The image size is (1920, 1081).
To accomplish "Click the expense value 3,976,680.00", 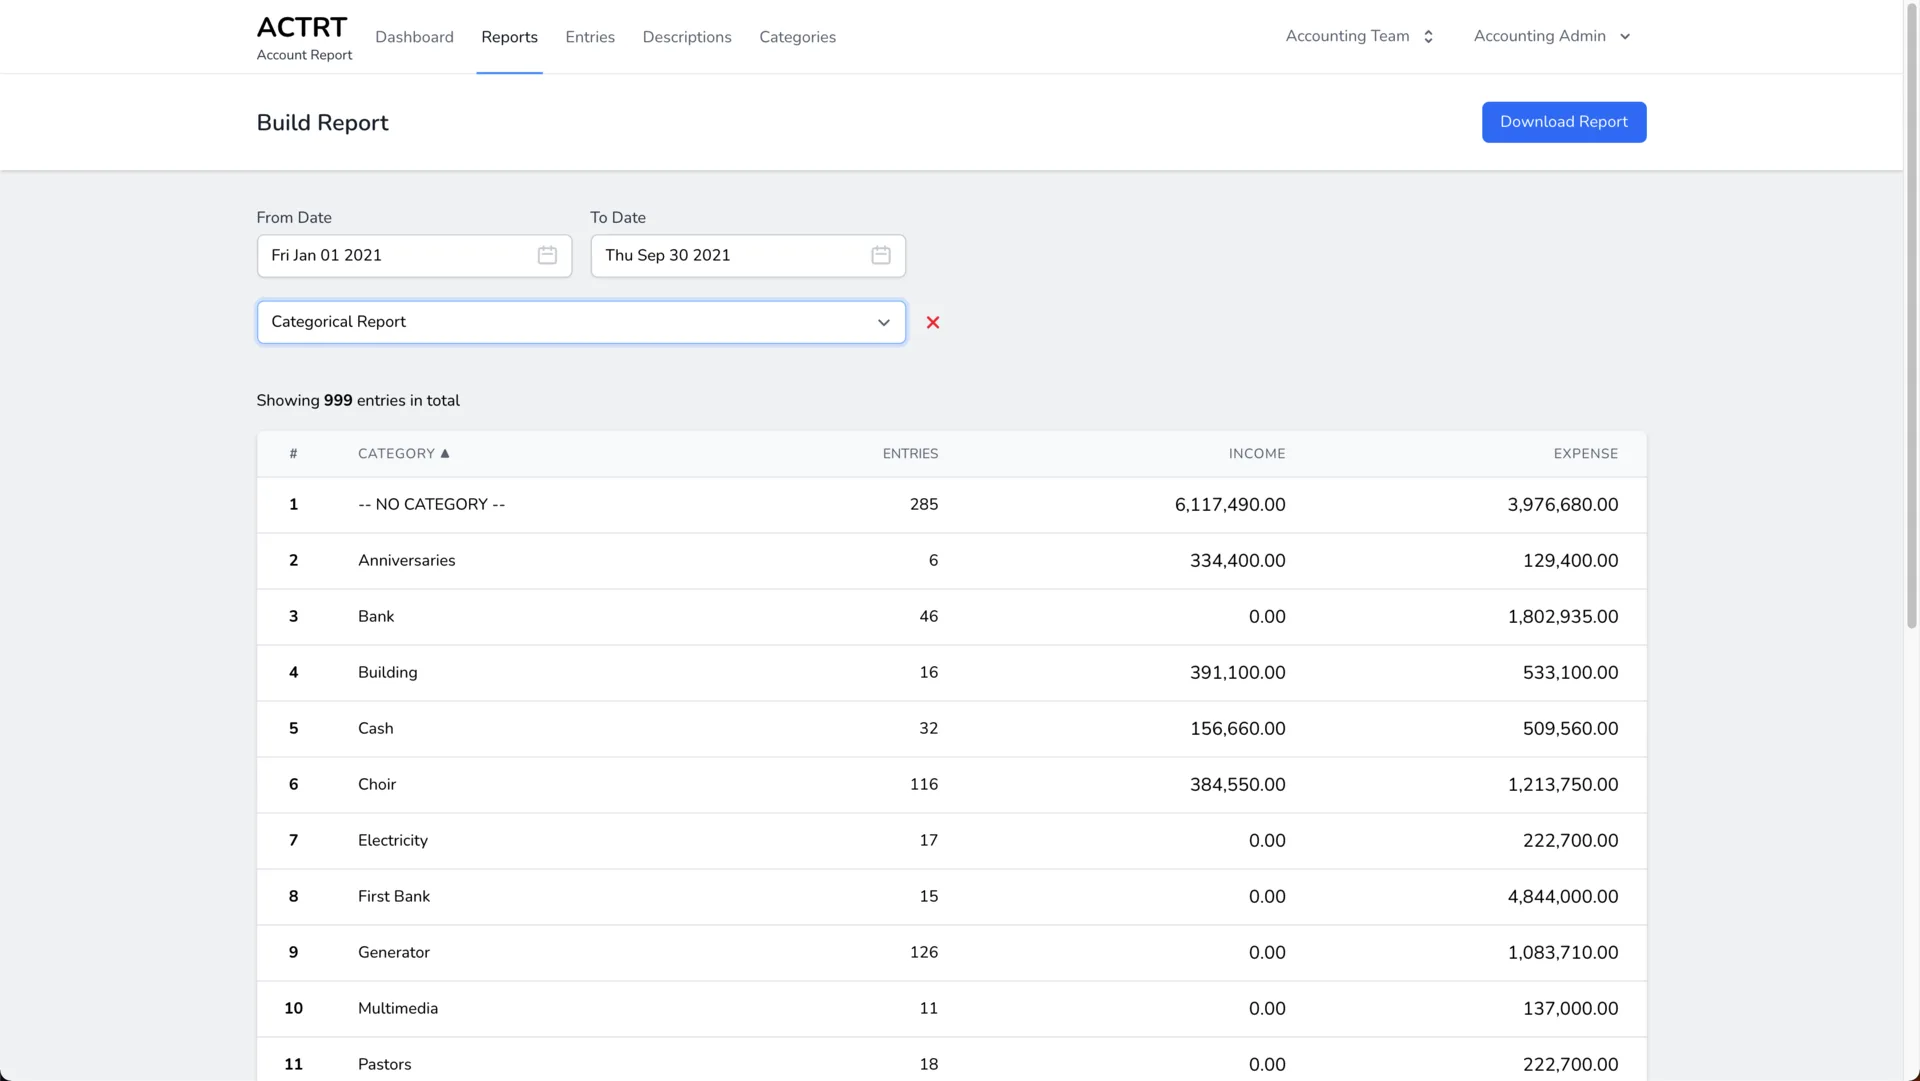I will click(1562, 505).
